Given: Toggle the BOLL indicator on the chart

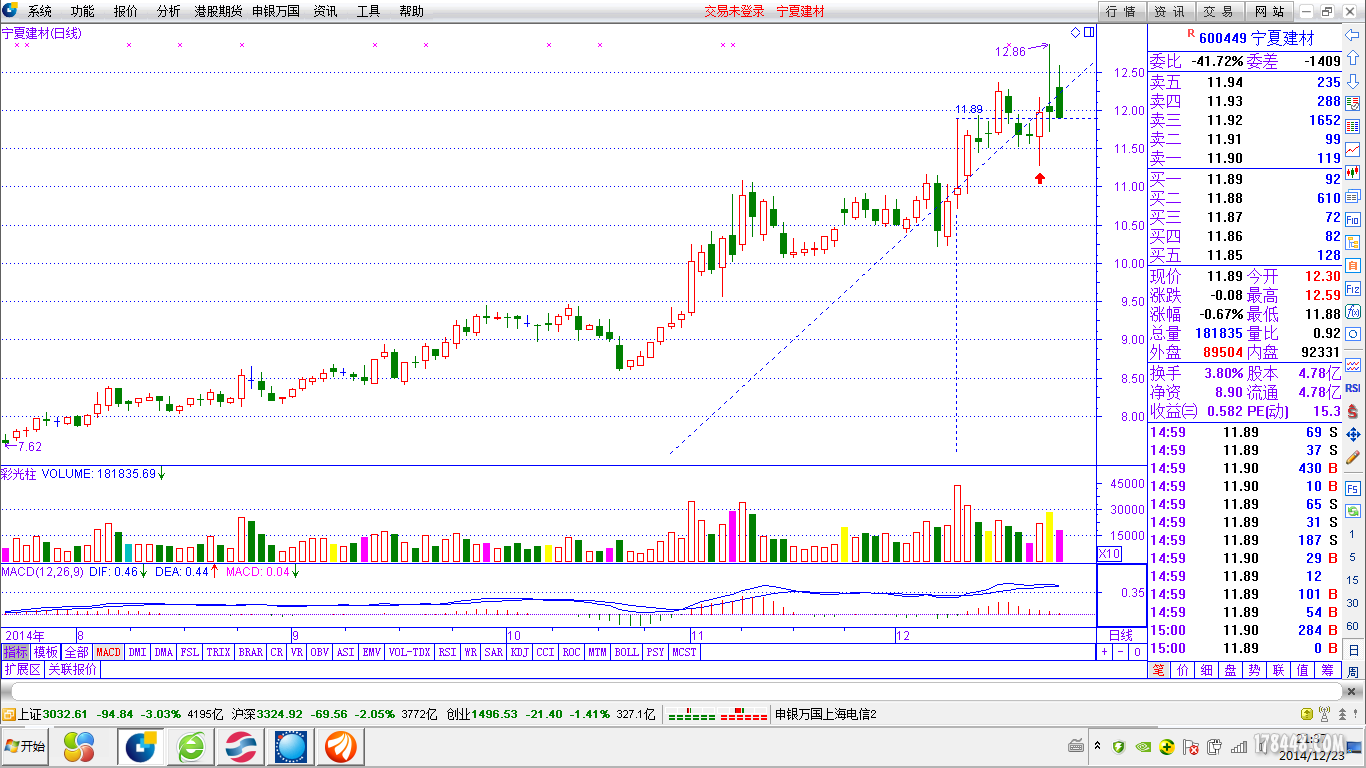Looking at the screenshot, I should click(x=626, y=652).
